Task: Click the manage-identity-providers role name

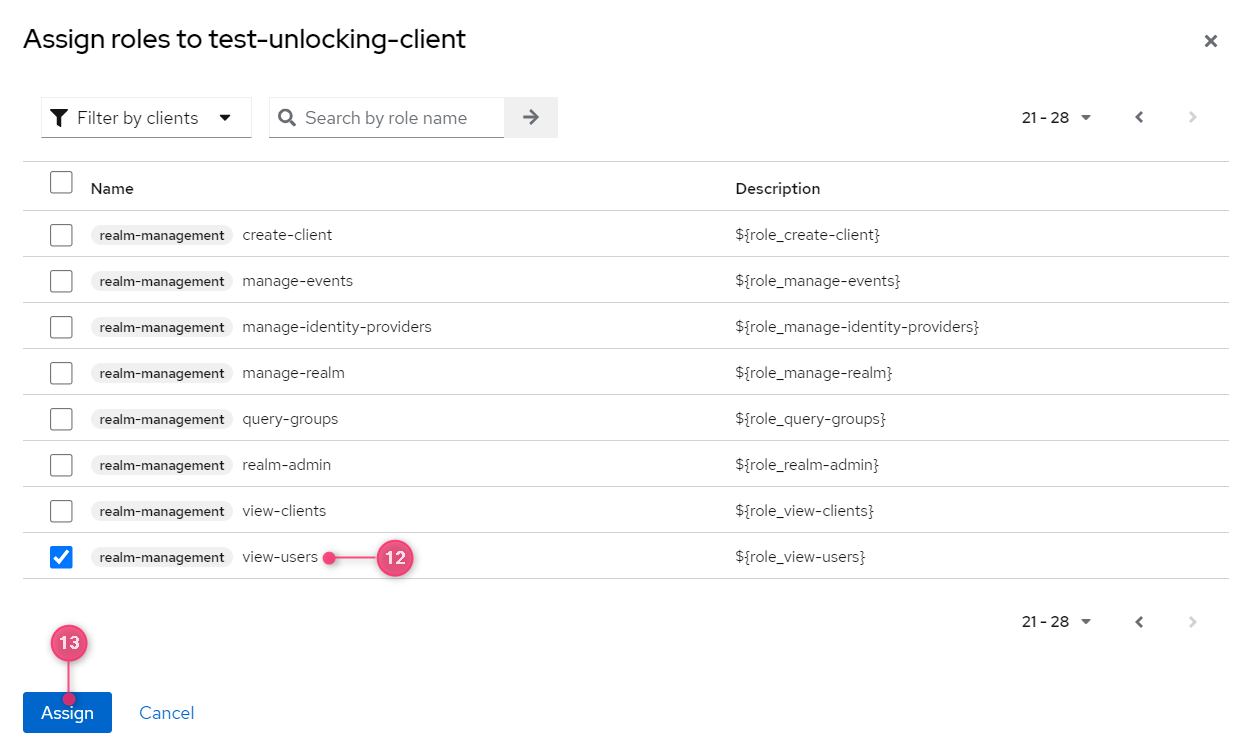Action: [x=337, y=327]
